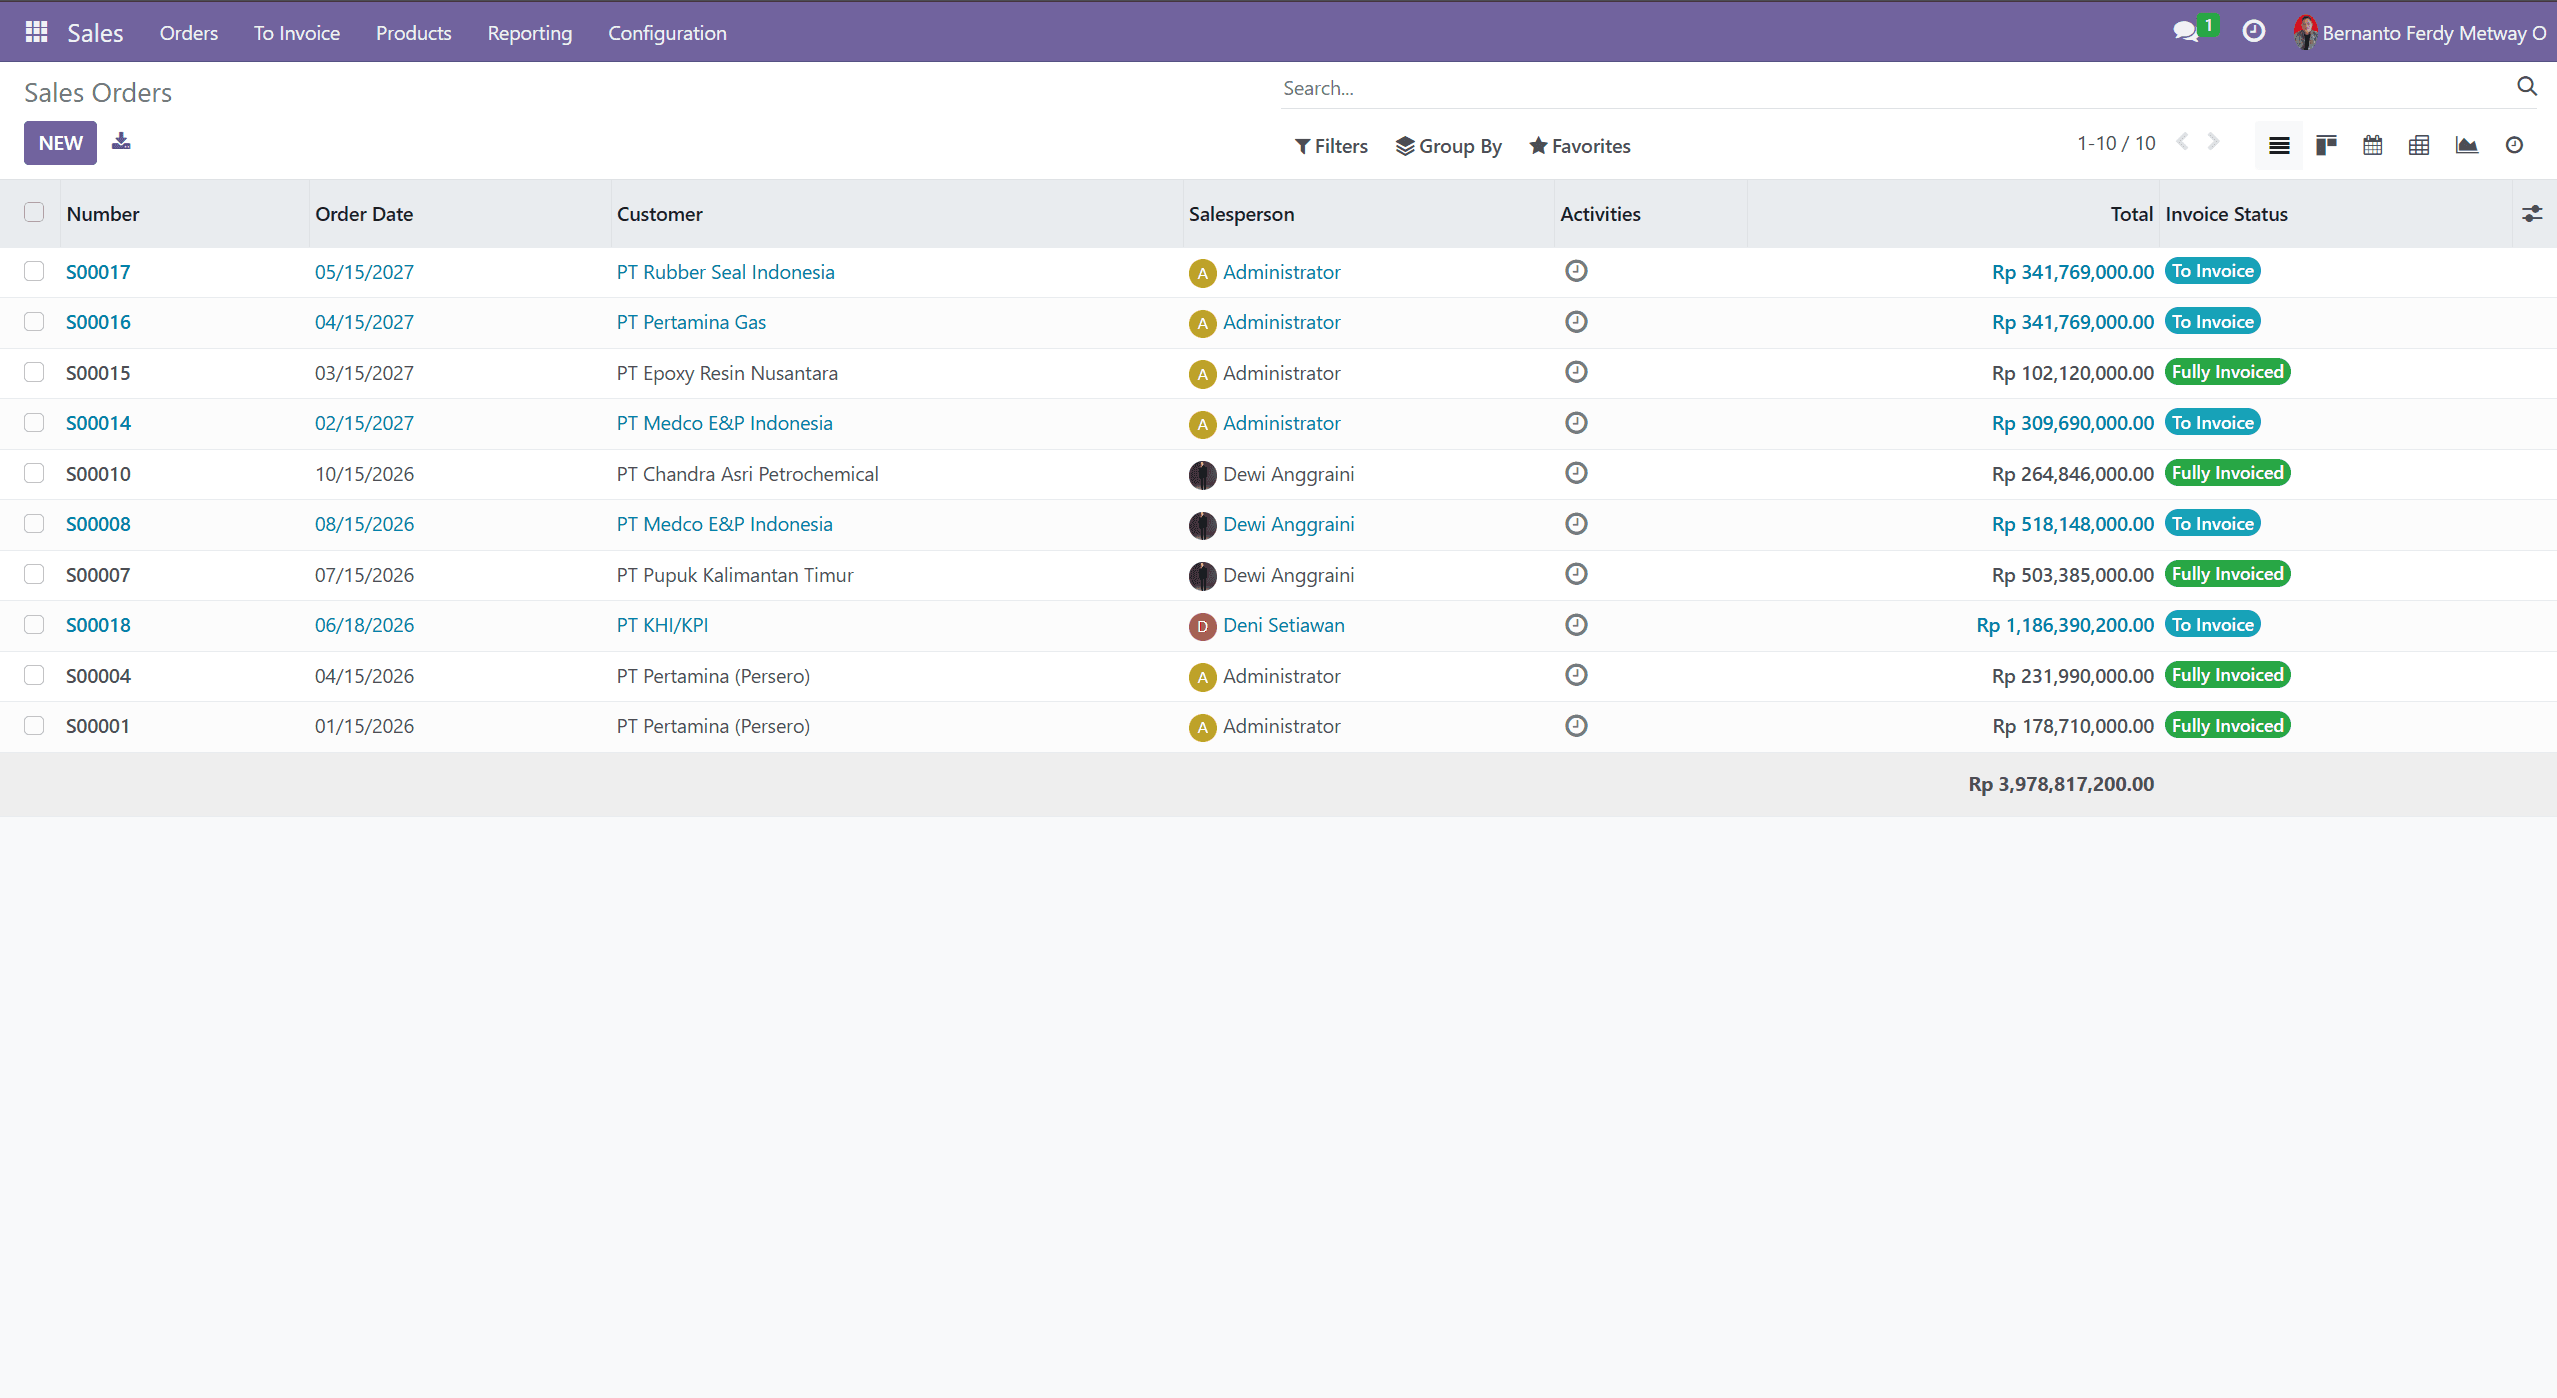Open the Configuration menu
The width and height of the screenshot is (2557, 1398).
[x=667, y=32]
